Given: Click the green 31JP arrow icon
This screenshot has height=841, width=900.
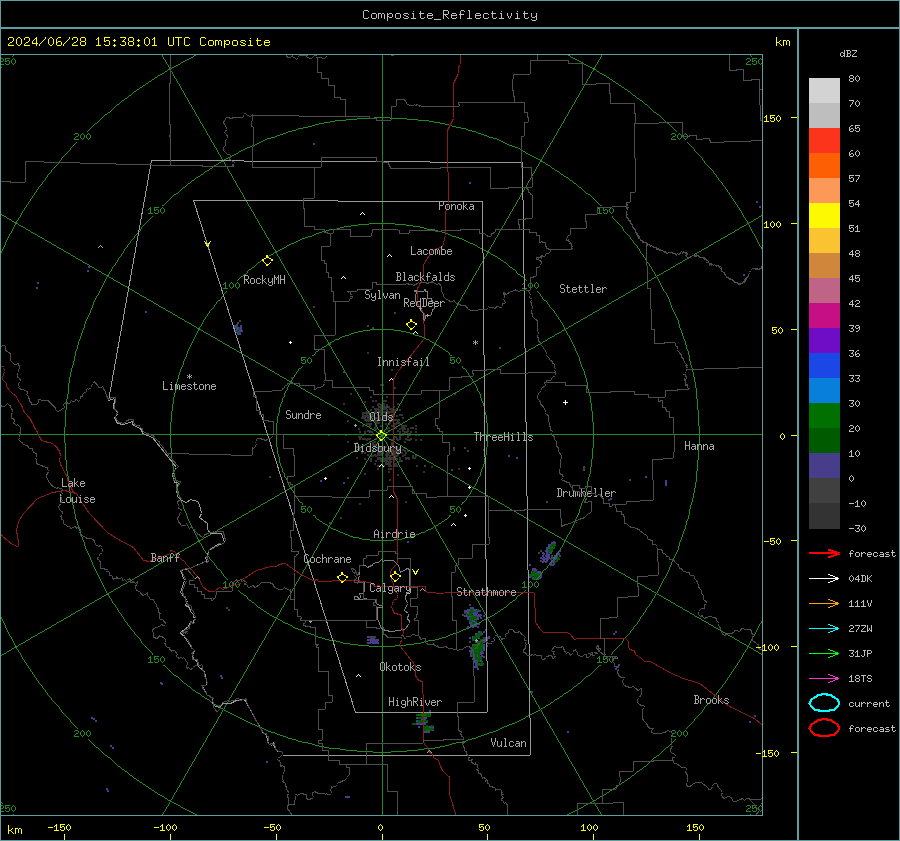Looking at the screenshot, I should (824, 653).
